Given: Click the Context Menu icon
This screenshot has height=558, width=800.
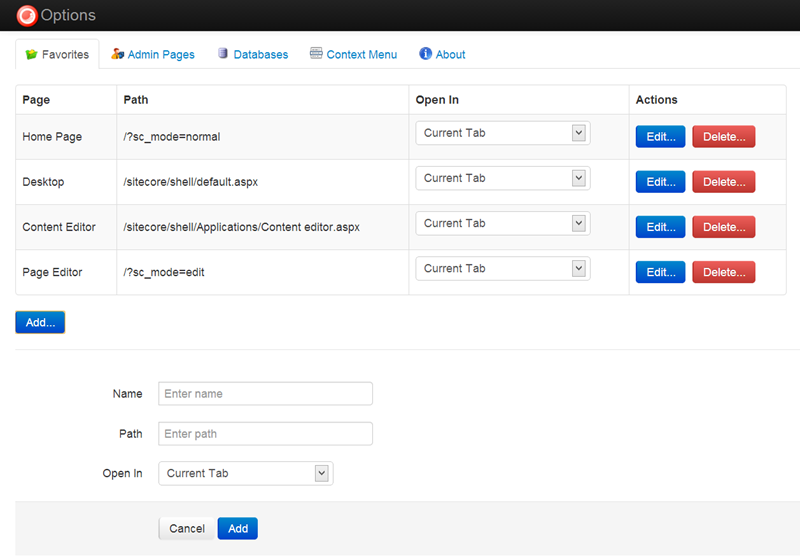Looking at the screenshot, I should click(316, 53).
